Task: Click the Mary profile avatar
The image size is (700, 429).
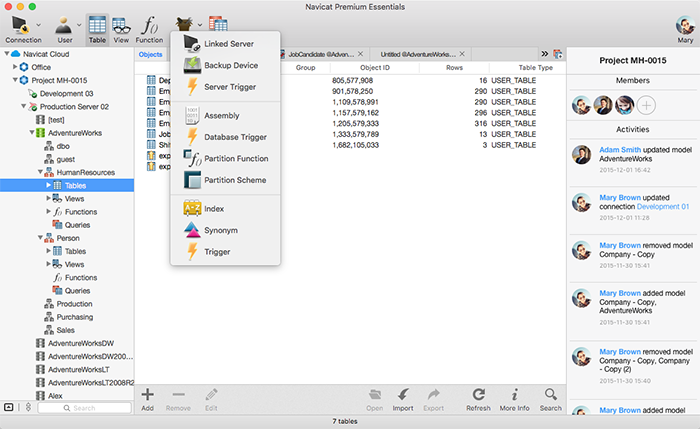Action: [x=685, y=25]
